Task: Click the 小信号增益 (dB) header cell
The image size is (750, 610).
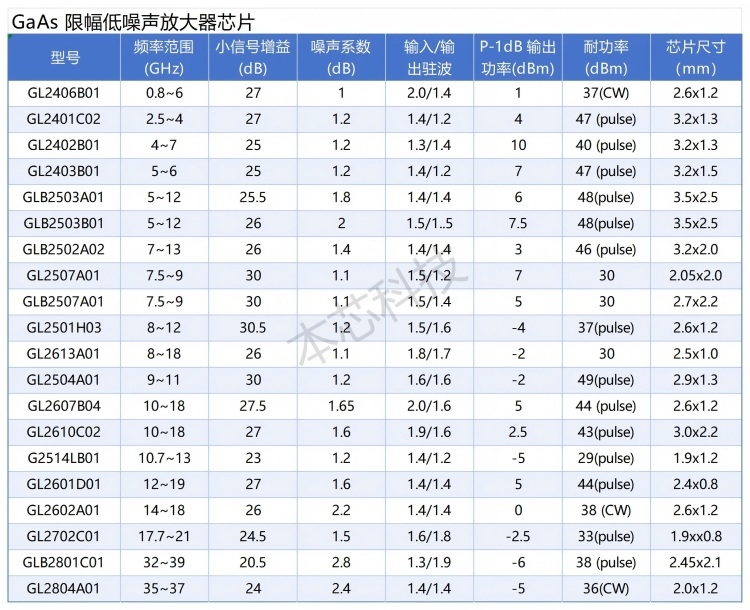Action: click(x=253, y=58)
